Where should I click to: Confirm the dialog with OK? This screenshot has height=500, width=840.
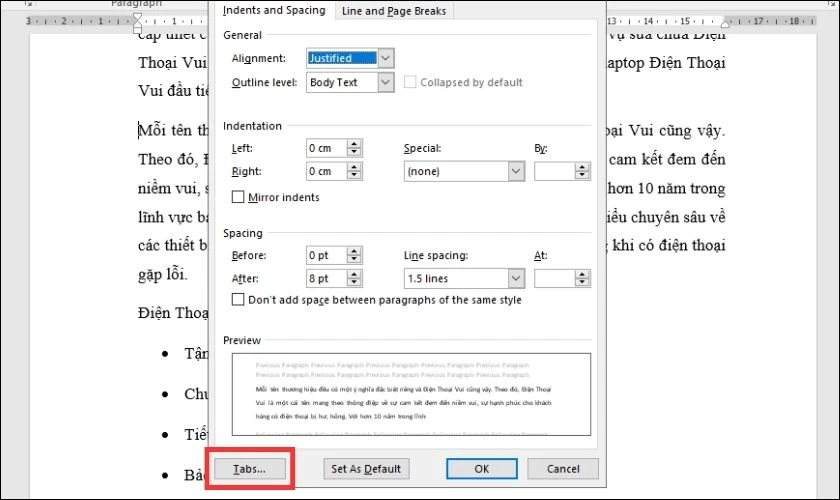482,469
